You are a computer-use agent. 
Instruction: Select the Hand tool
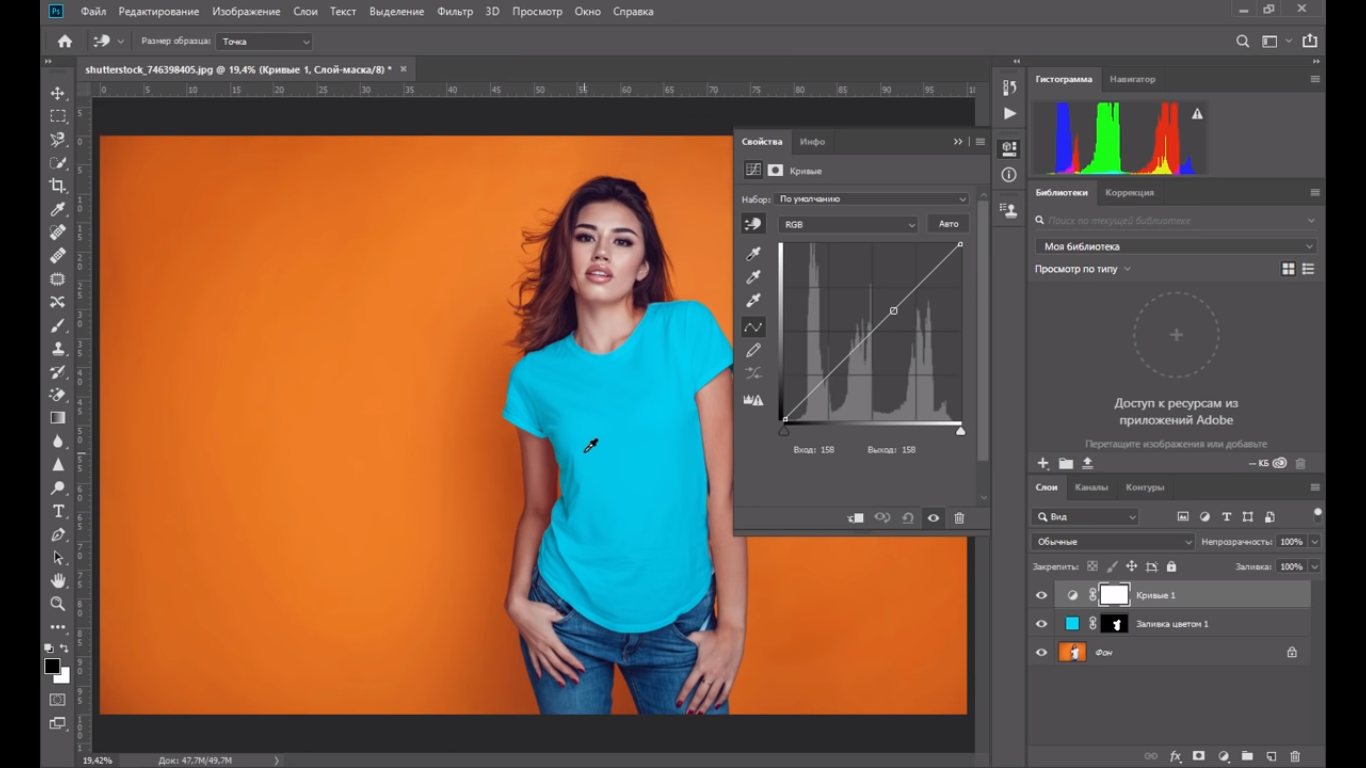(x=58, y=581)
